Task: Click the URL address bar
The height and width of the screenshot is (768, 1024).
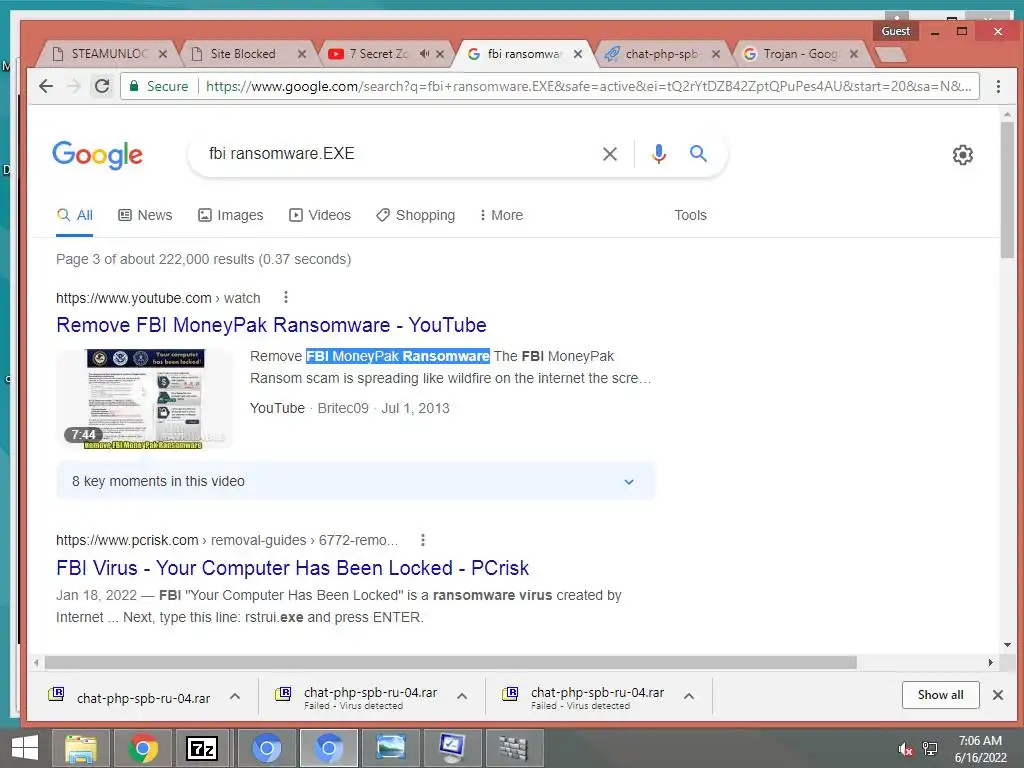Action: coord(588,86)
